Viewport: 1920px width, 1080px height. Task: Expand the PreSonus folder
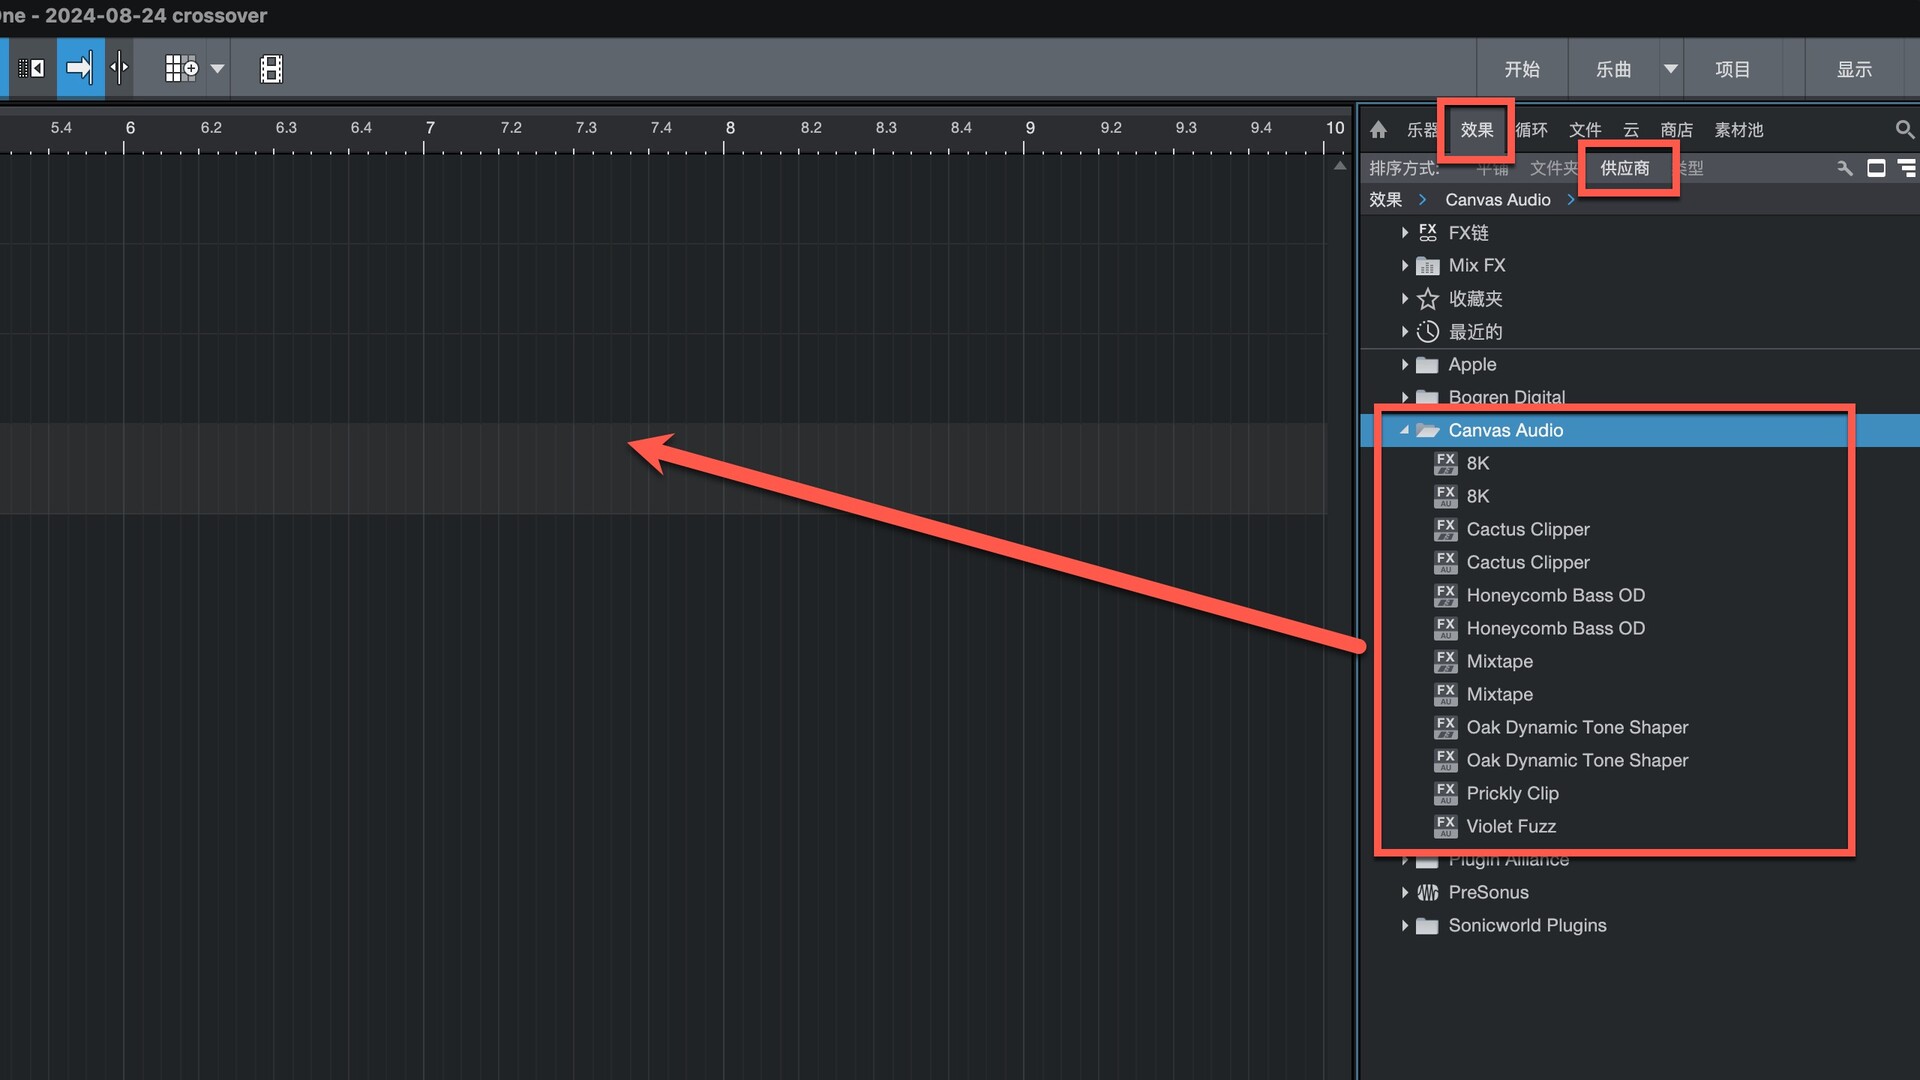point(1404,892)
